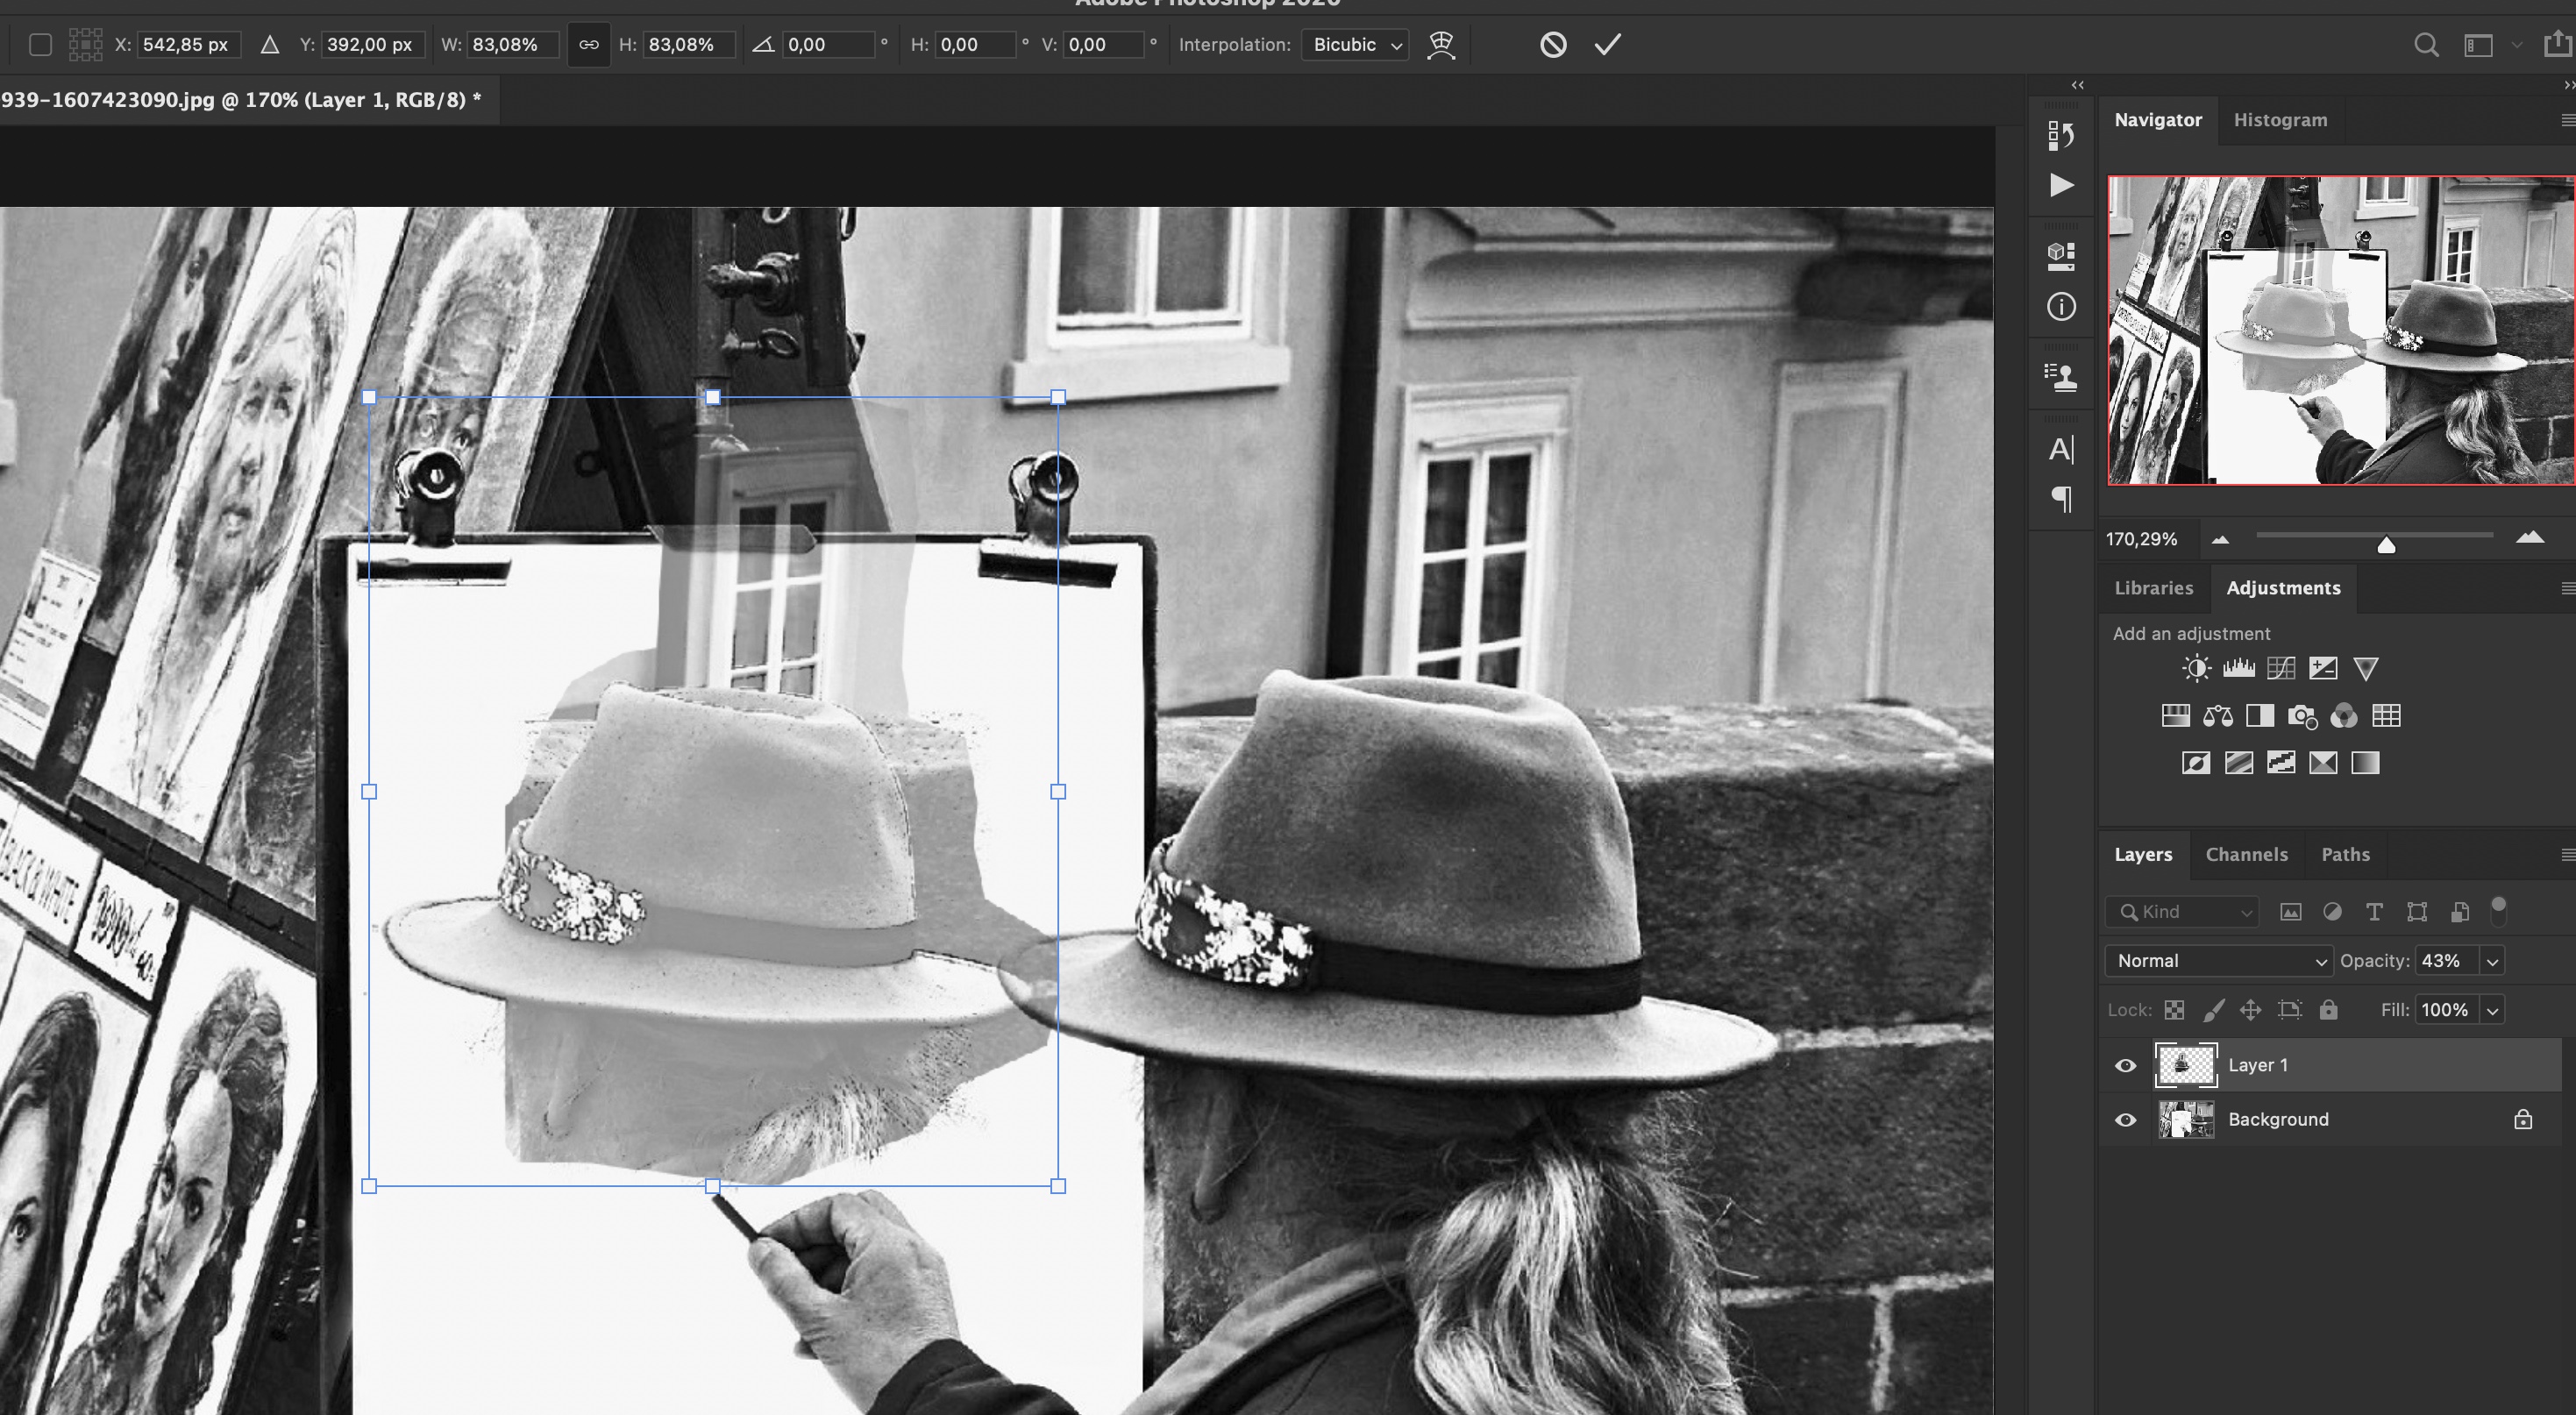Open the search icon in top bar
Viewport: 2576px width, 1415px height.
2426,45
